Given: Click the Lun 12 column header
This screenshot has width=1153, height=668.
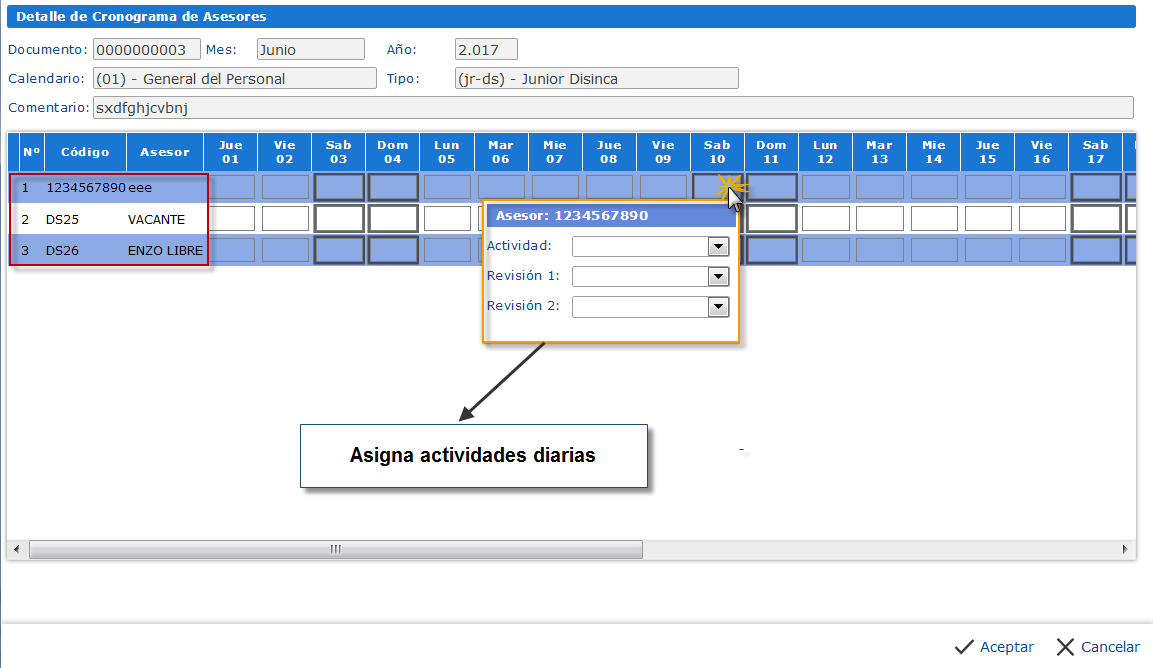Looking at the screenshot, I should [x=825, y=152].
